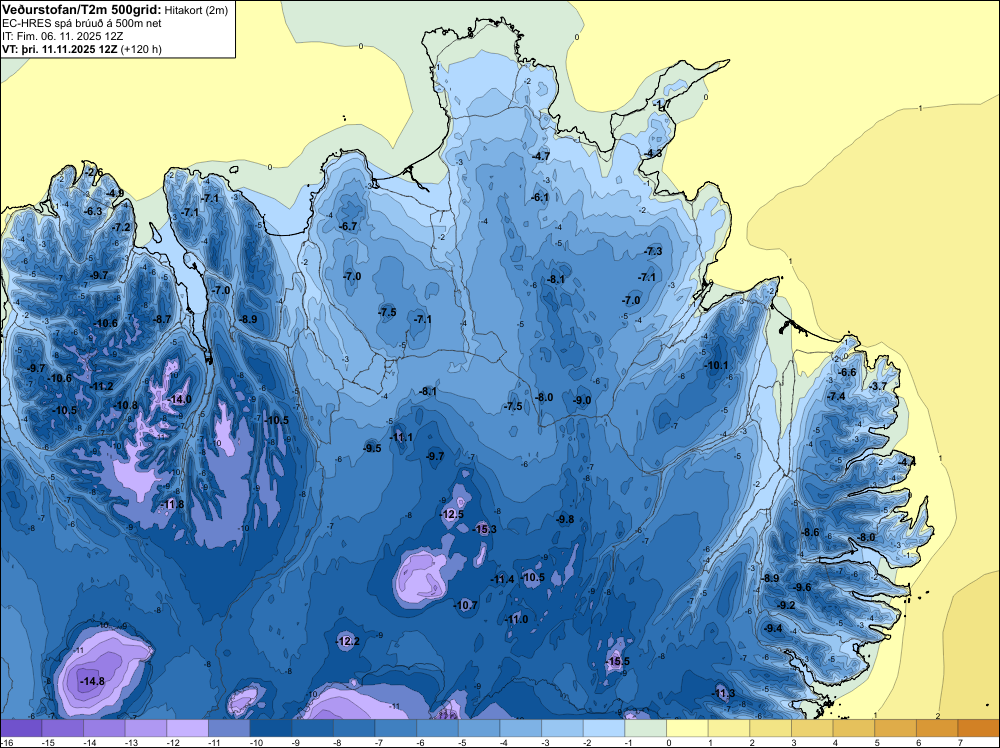This screenshot has height=748, width=1000.
Task: Click the '-14.0' temperature label
Action: pos(179,399)
